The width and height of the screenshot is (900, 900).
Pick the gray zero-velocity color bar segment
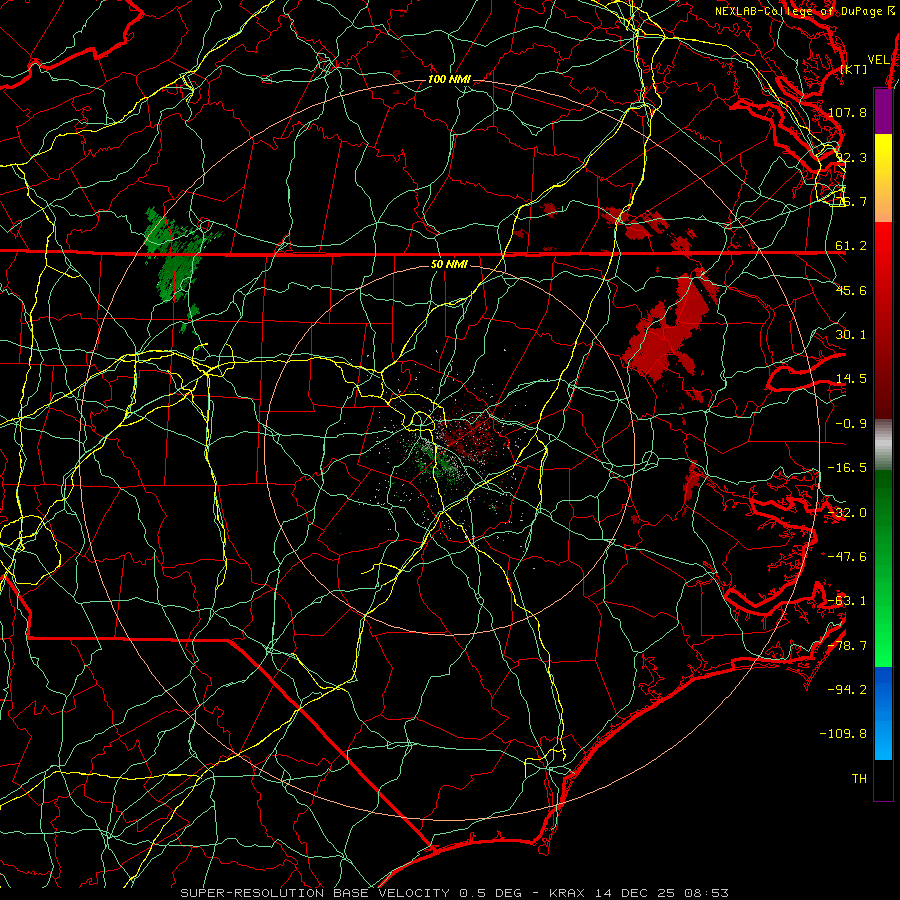[883, 445]
